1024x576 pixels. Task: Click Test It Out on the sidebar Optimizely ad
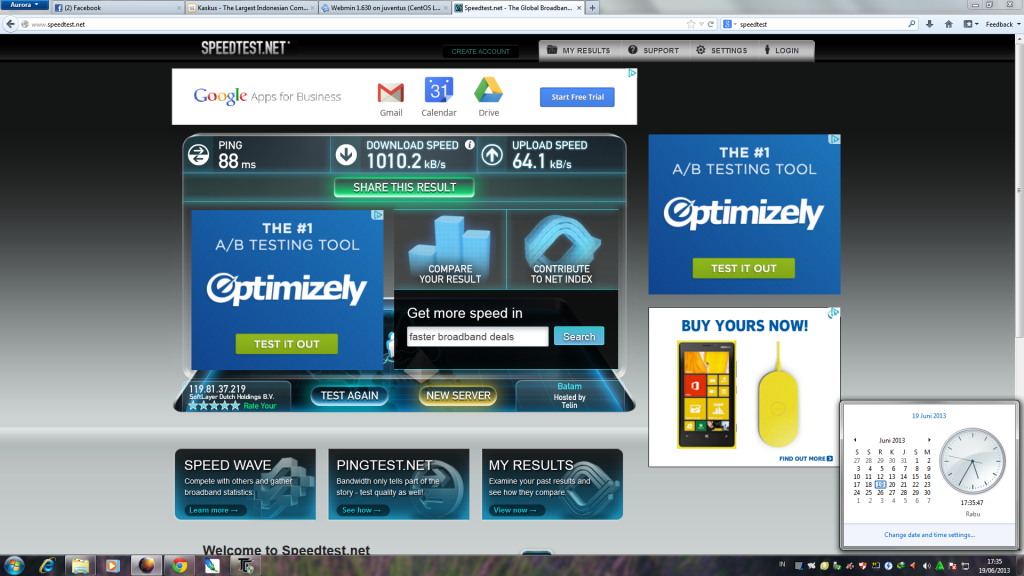click(x=744, y=268)
